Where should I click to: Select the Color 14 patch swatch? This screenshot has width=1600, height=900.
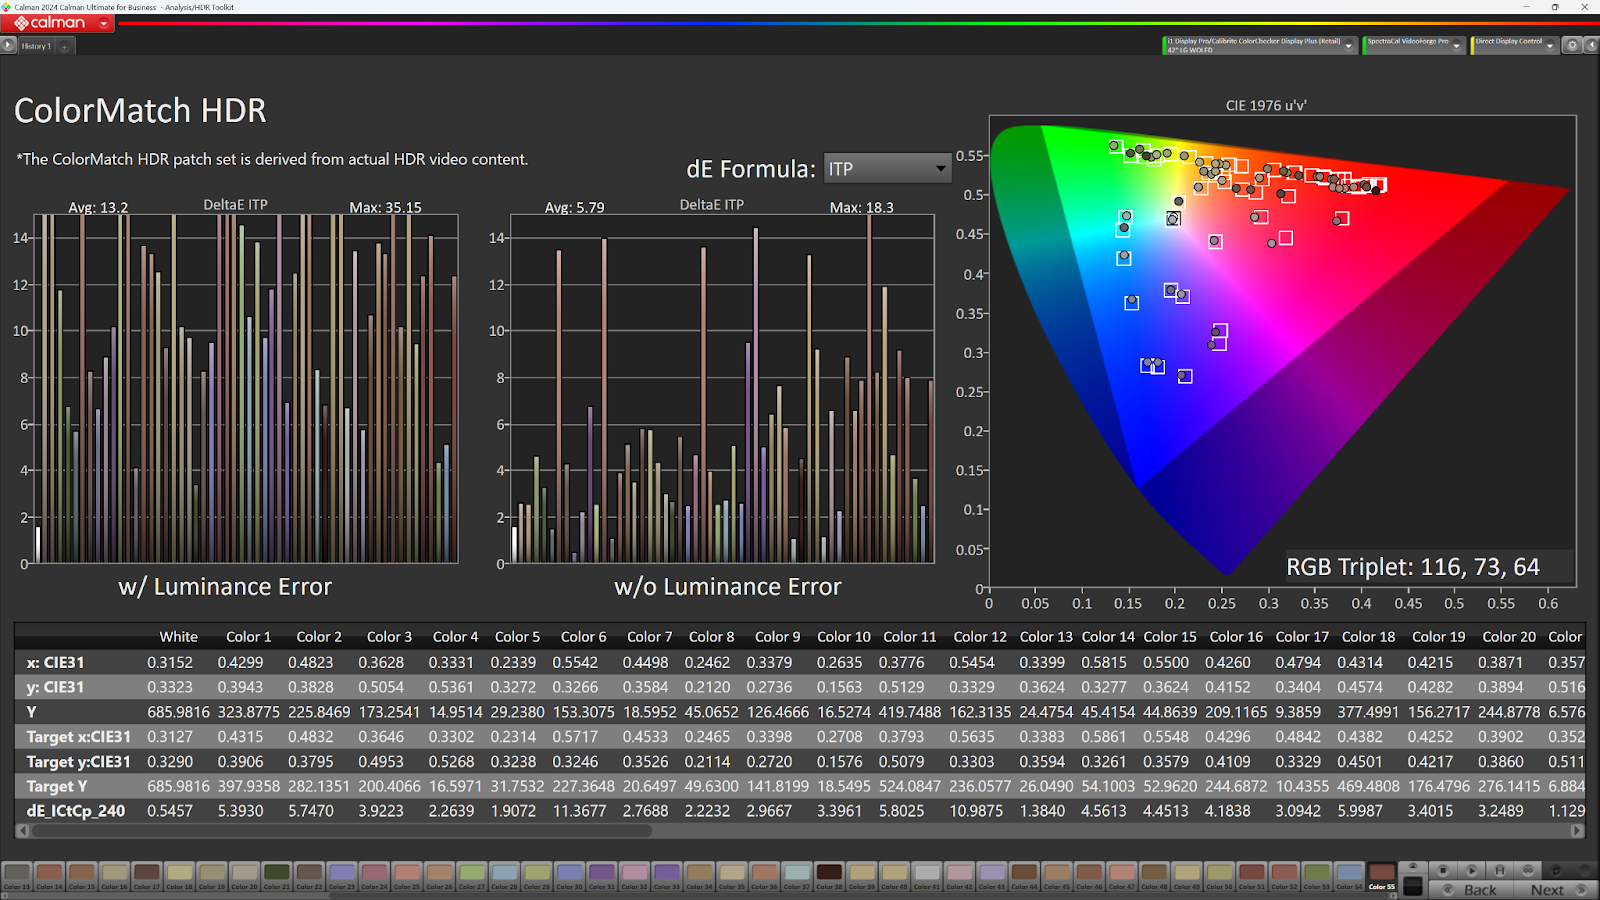coord(49,876)
